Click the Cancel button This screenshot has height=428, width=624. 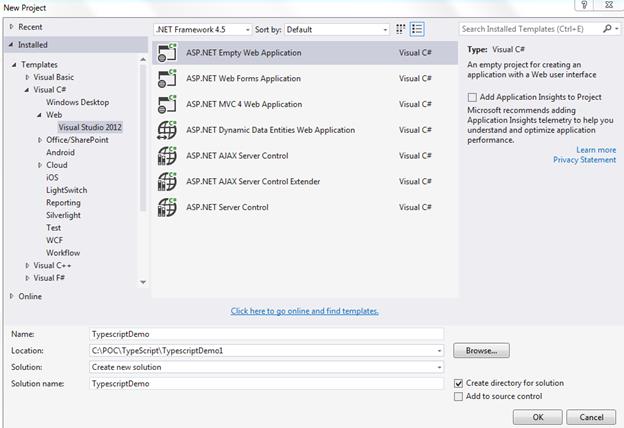[x=591, y=417]
